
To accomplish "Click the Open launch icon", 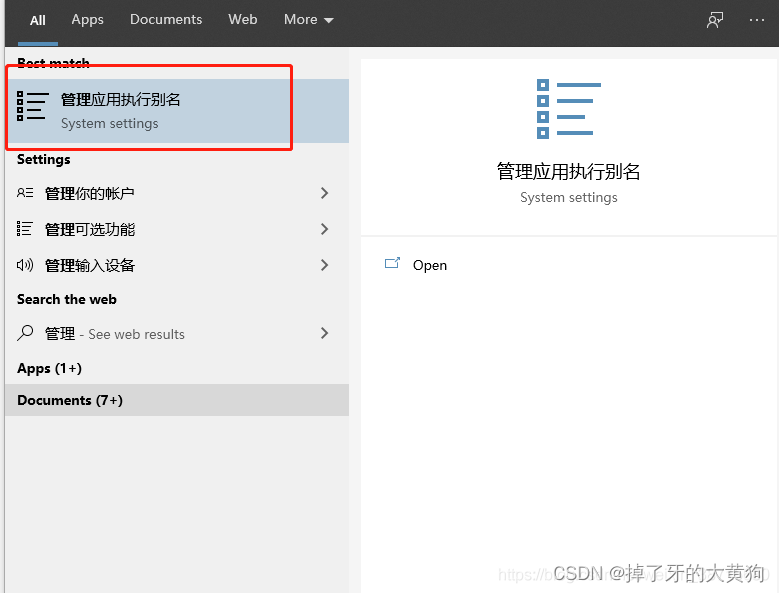I will click(392, 263).
